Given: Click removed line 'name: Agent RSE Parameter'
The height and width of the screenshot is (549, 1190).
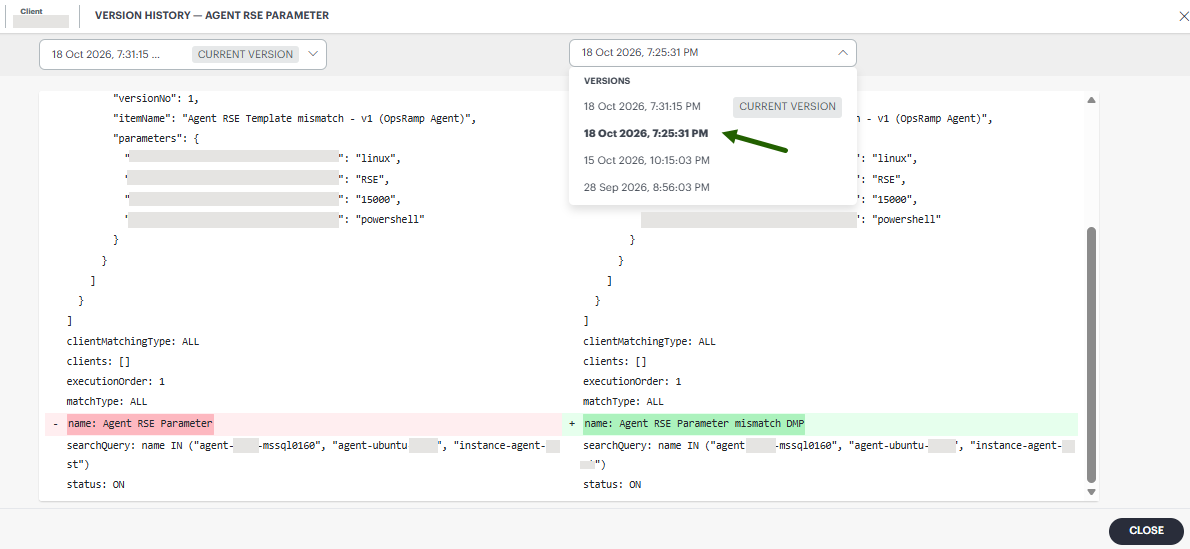Looking at the screenshot, I should (140, 424).
